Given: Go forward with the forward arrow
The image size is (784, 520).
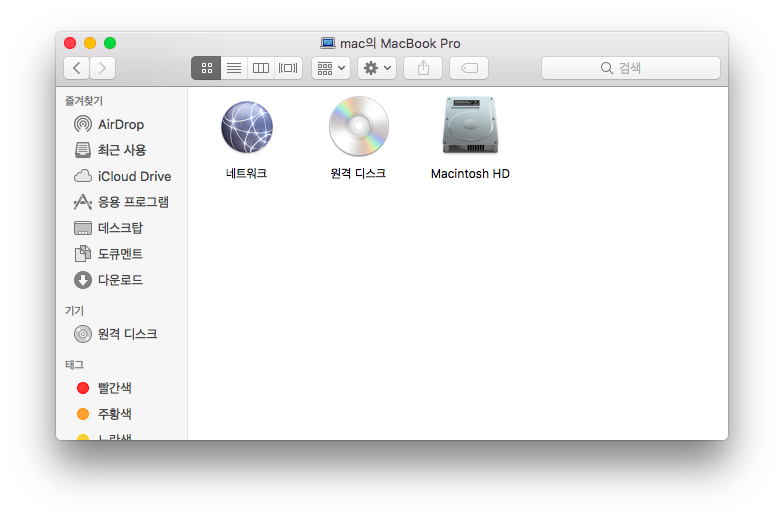Looking at the screenshot, I should pos(102,68).
